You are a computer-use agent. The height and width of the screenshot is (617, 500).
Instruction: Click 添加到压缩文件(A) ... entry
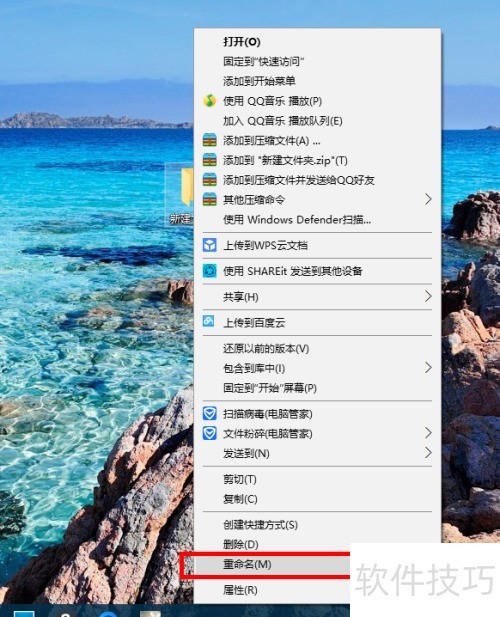pos(317,140)
